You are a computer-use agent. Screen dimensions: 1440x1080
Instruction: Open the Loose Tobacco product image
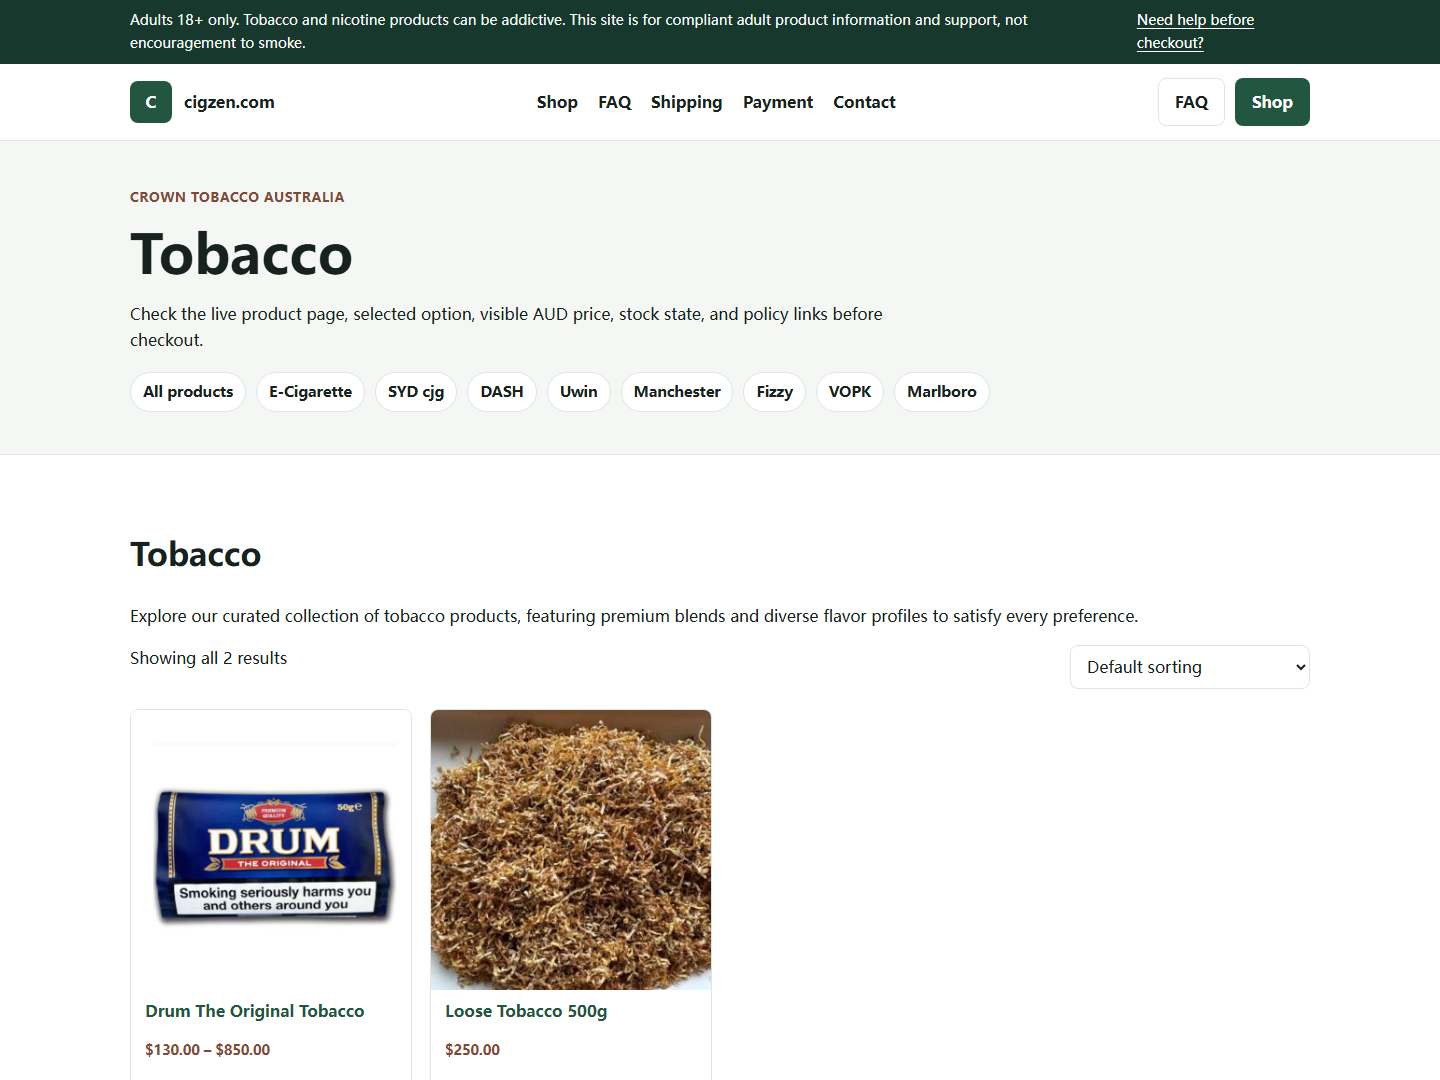point(571,850)
